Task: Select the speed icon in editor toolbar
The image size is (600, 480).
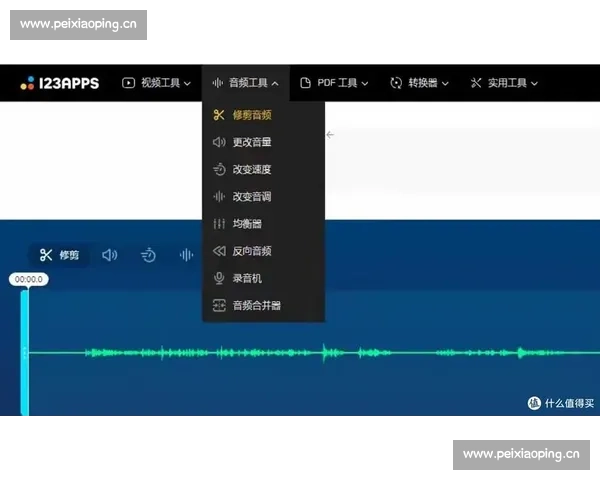Action: click(x=148, y=255)
